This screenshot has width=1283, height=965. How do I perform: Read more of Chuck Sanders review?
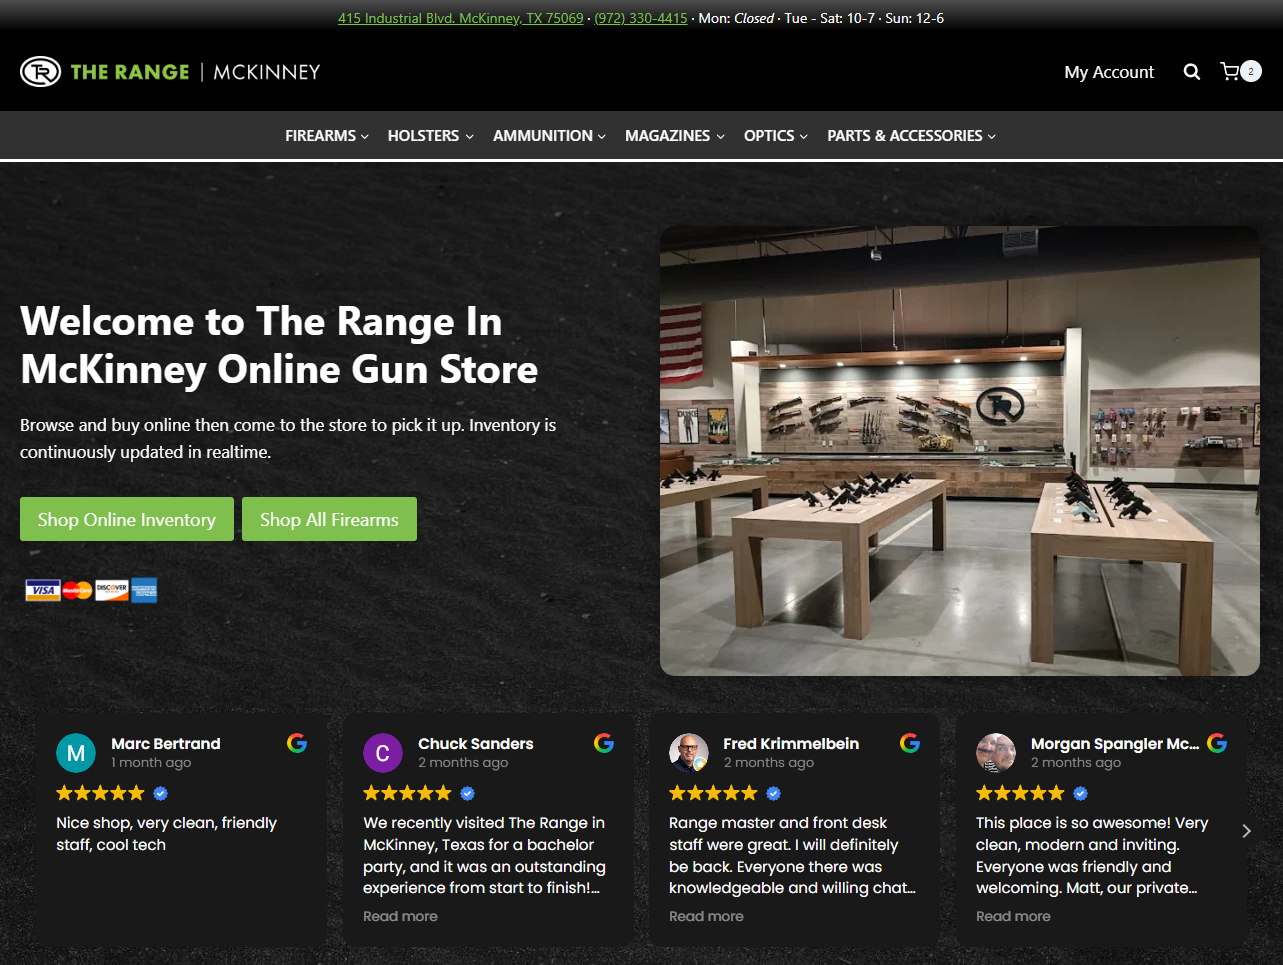click(x=400, y=916)
